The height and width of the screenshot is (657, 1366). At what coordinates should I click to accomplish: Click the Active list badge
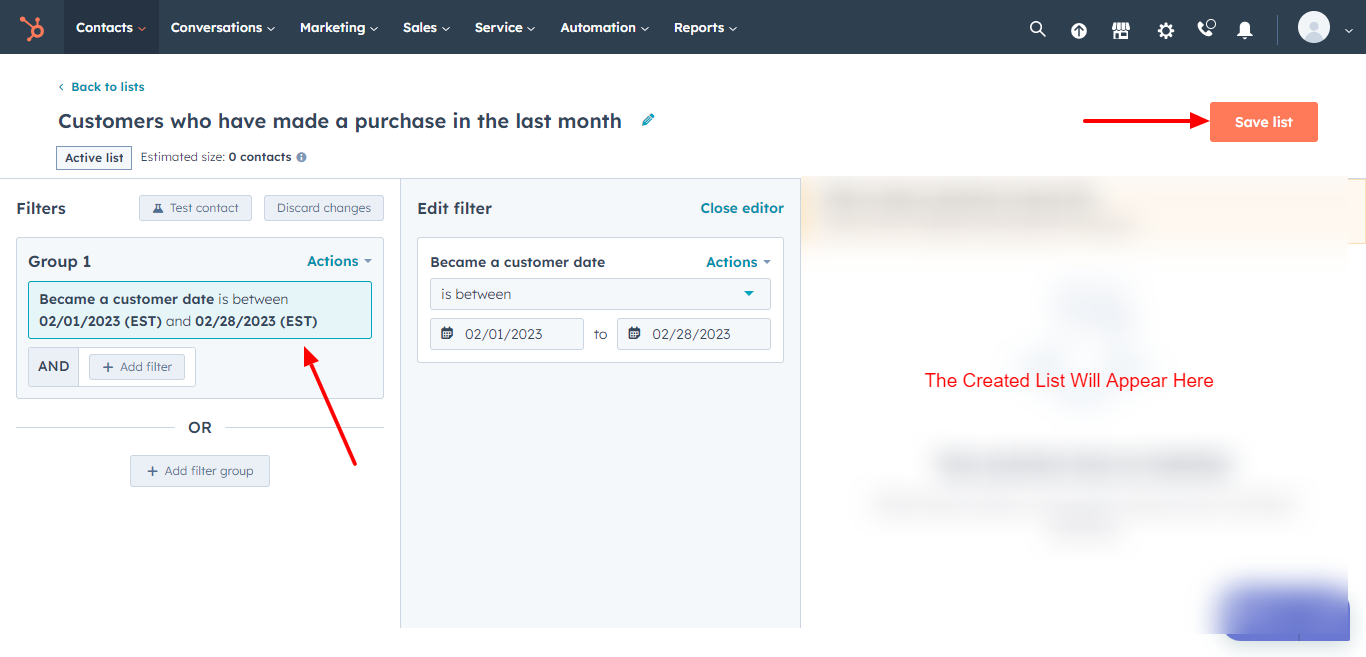[93, 157]
